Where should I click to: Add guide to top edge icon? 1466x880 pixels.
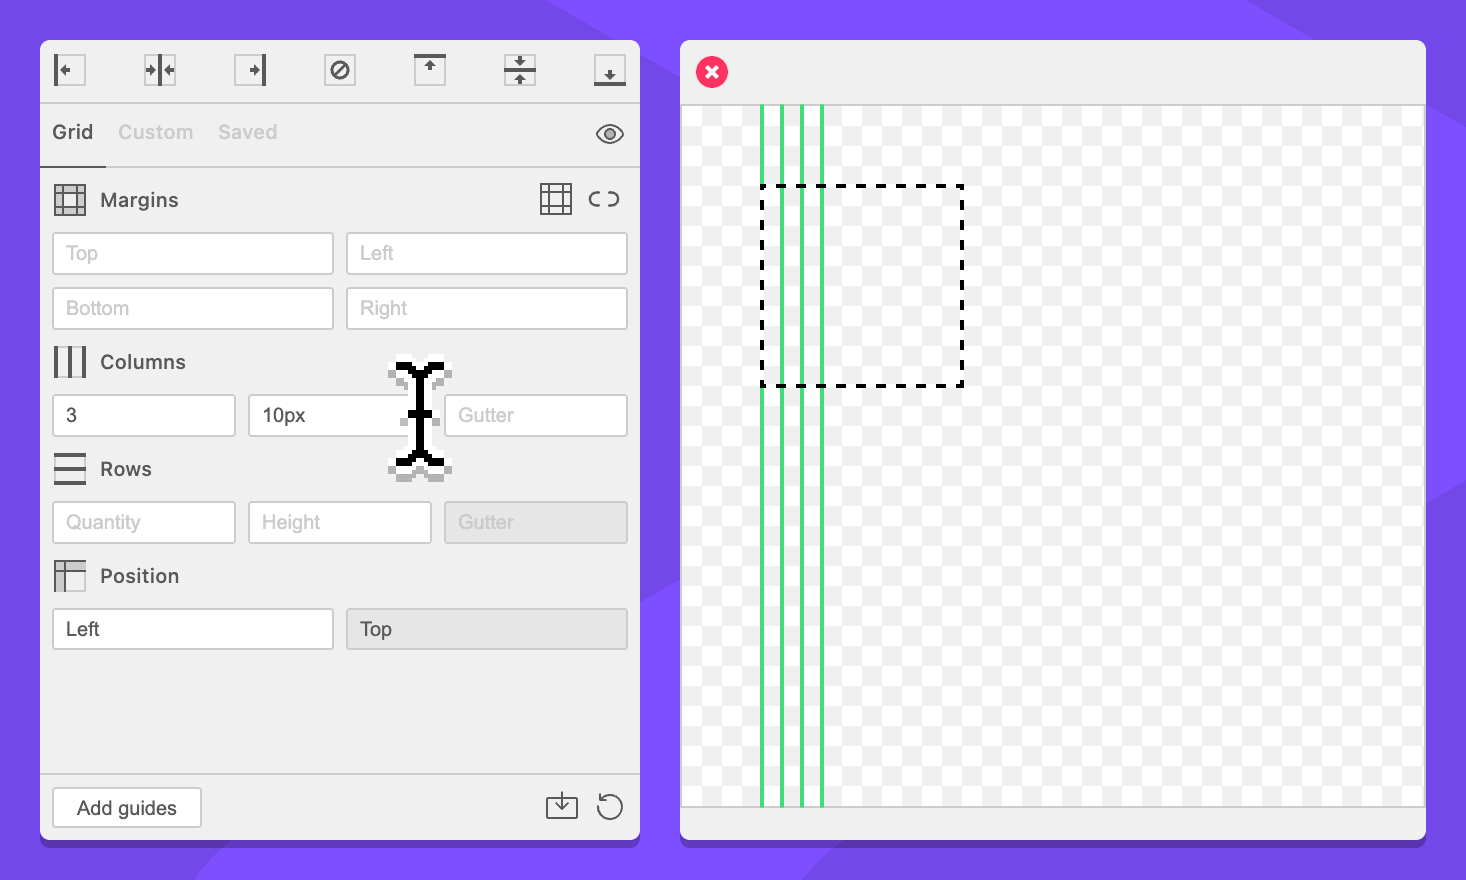(x=430, y=70)
